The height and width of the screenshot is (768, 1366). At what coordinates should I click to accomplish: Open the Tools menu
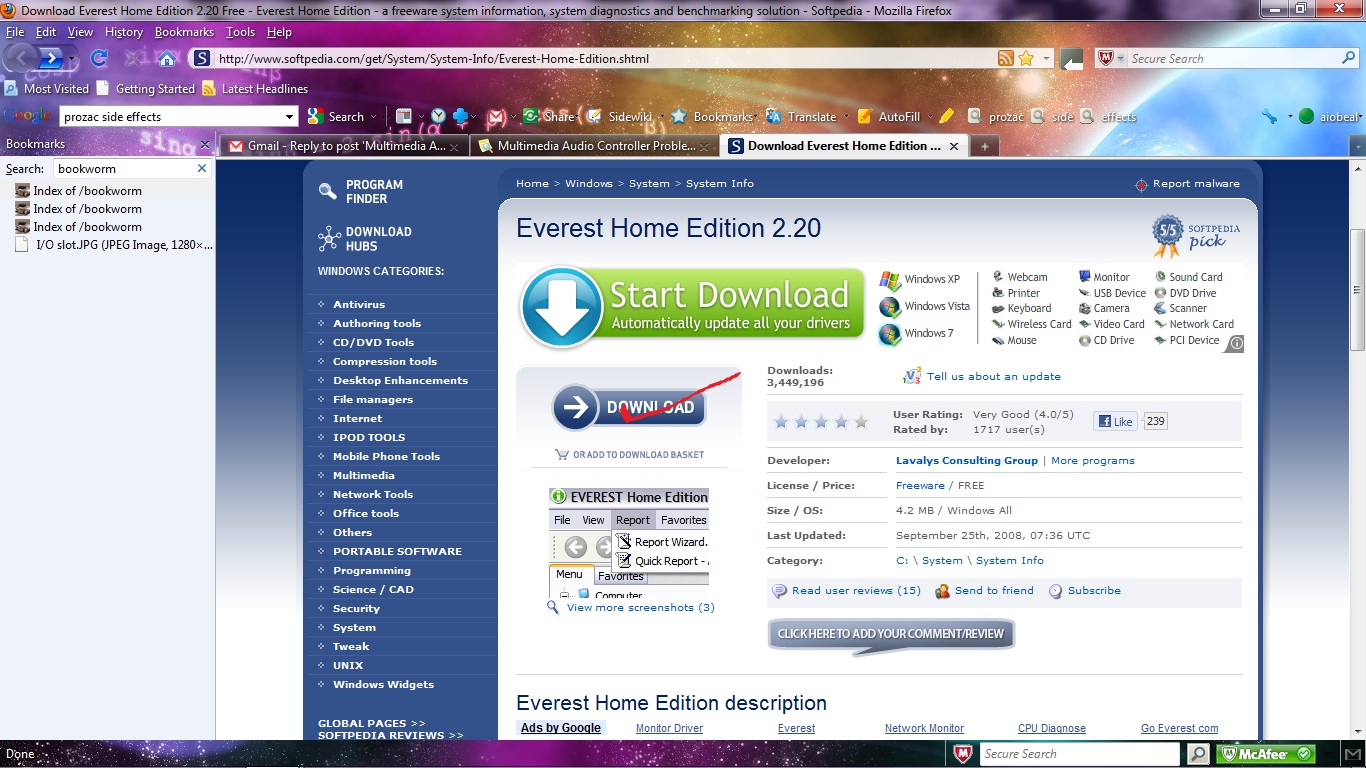pyautogui.click(x=240, y=32)
